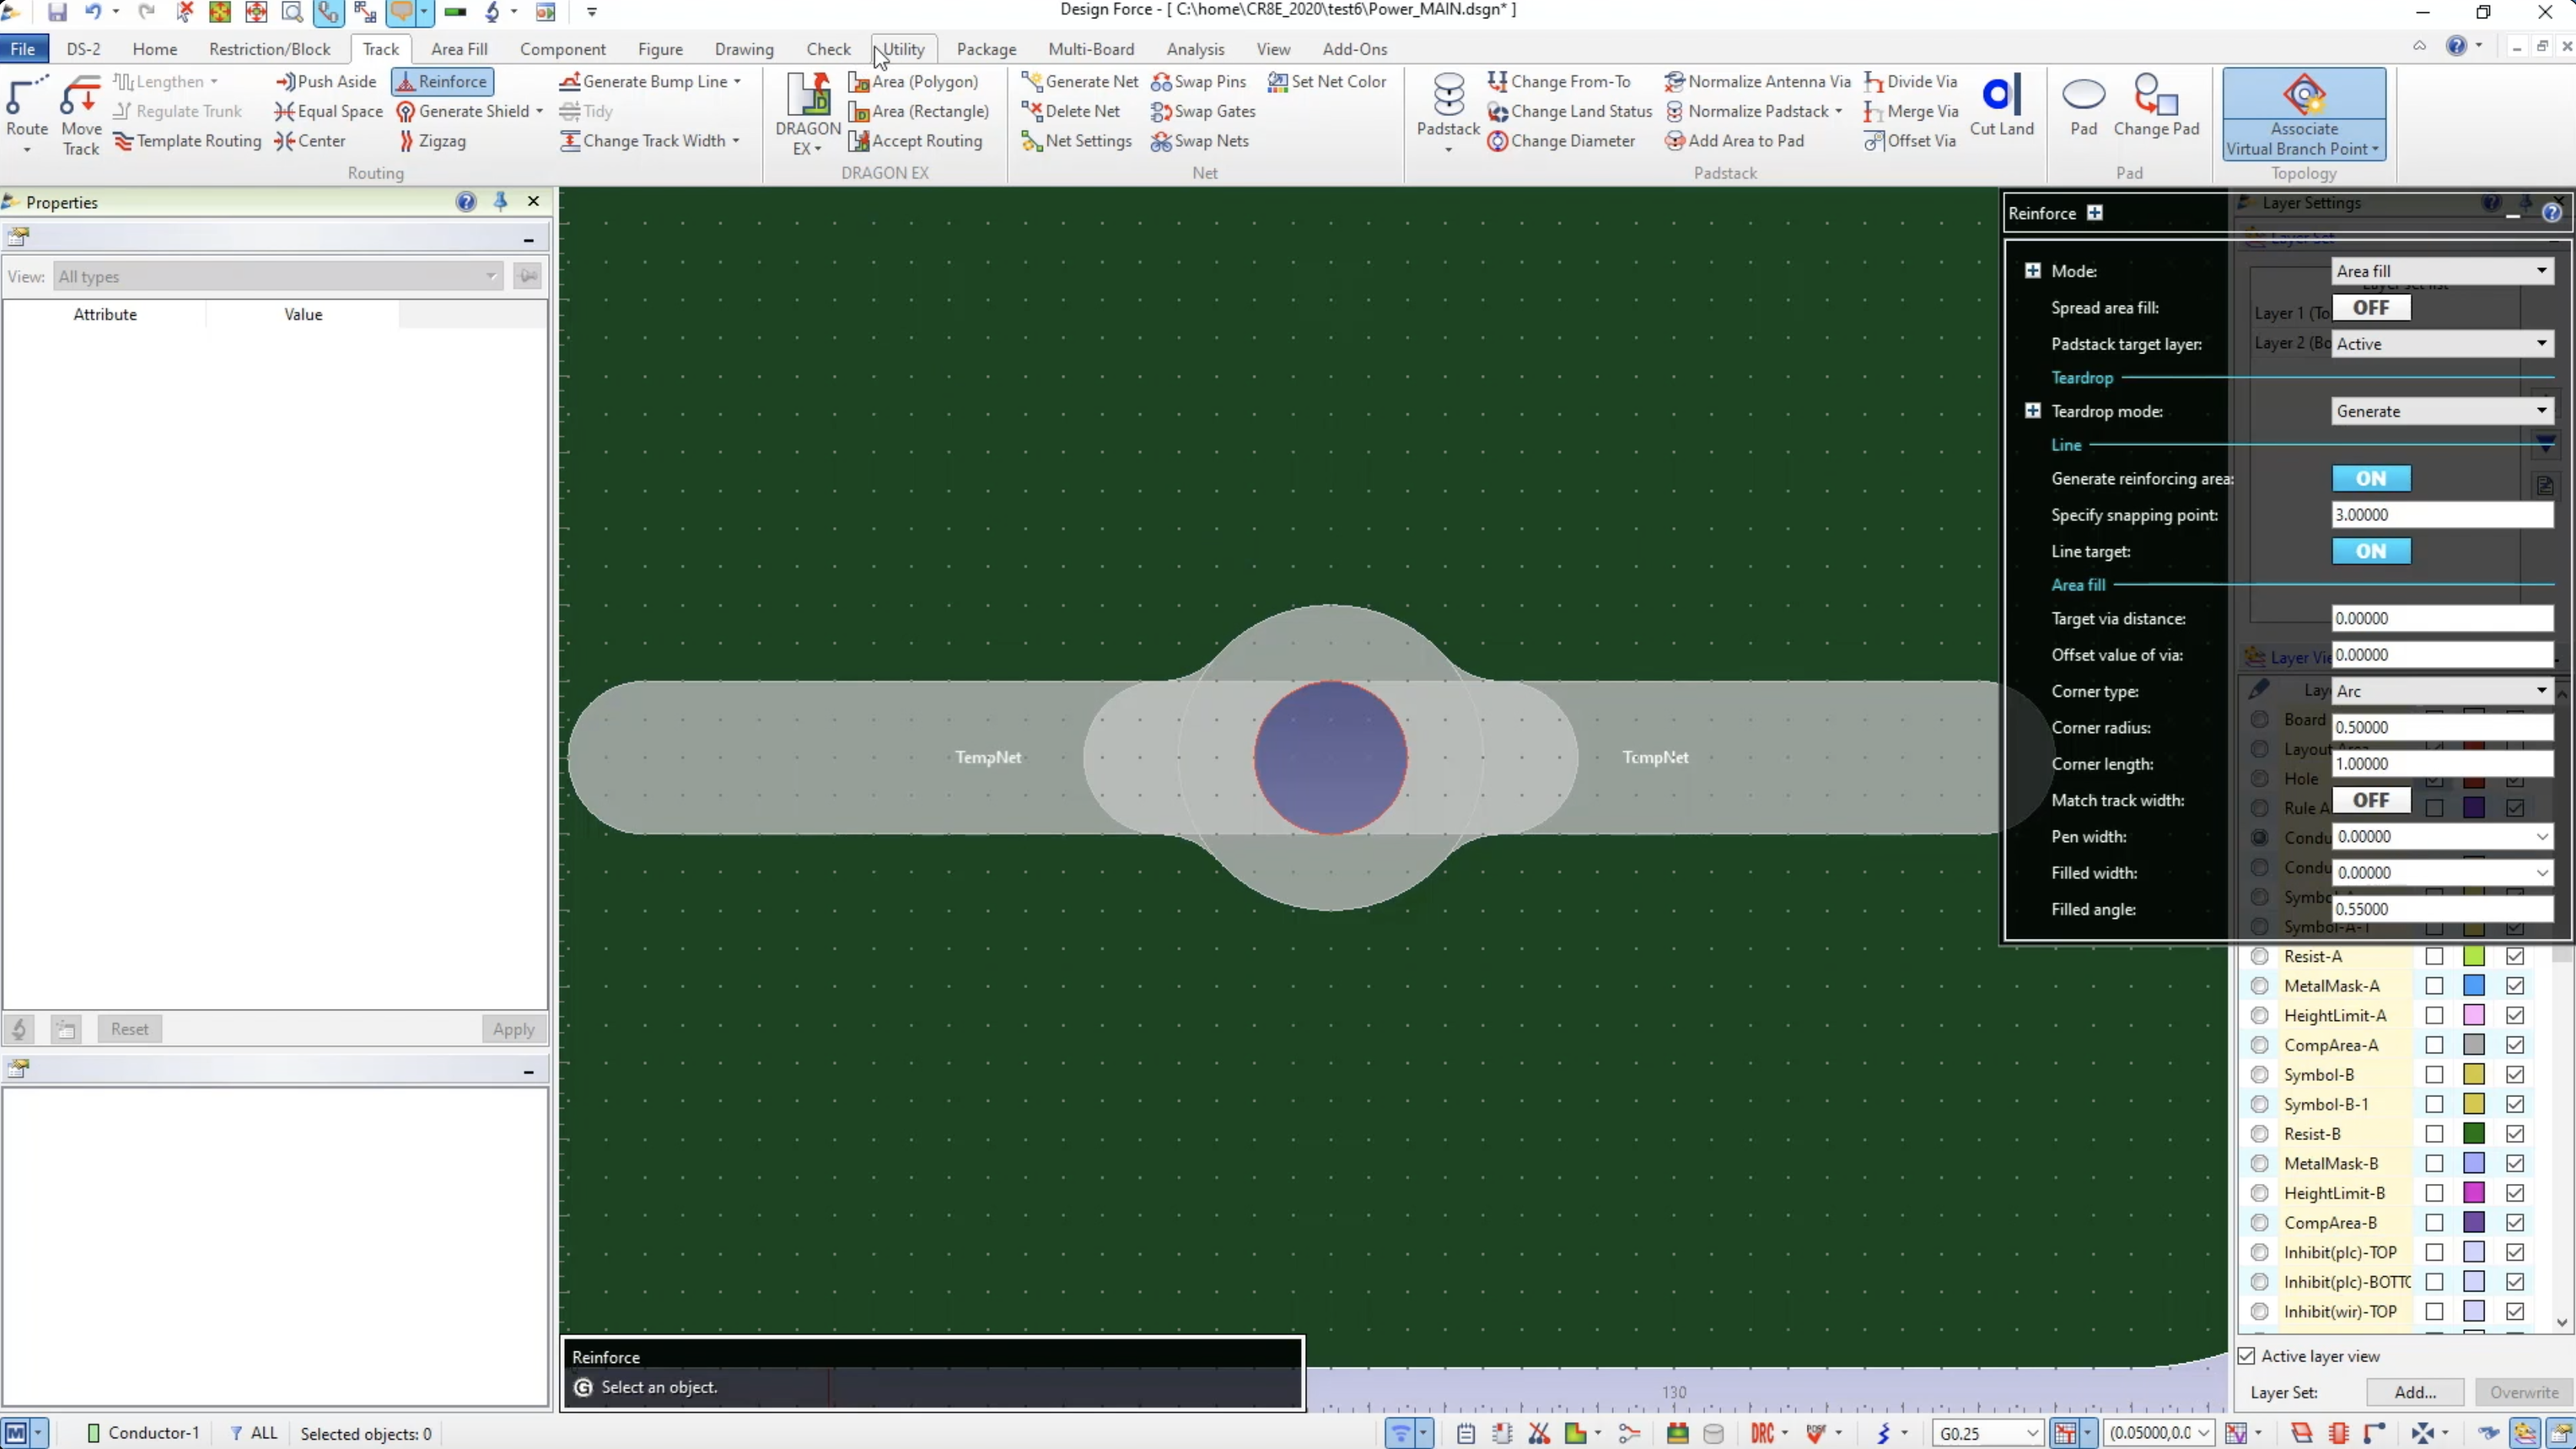Click the Apply button in Properties
Viewport: 2576px width, 1449px height.
513,1029
